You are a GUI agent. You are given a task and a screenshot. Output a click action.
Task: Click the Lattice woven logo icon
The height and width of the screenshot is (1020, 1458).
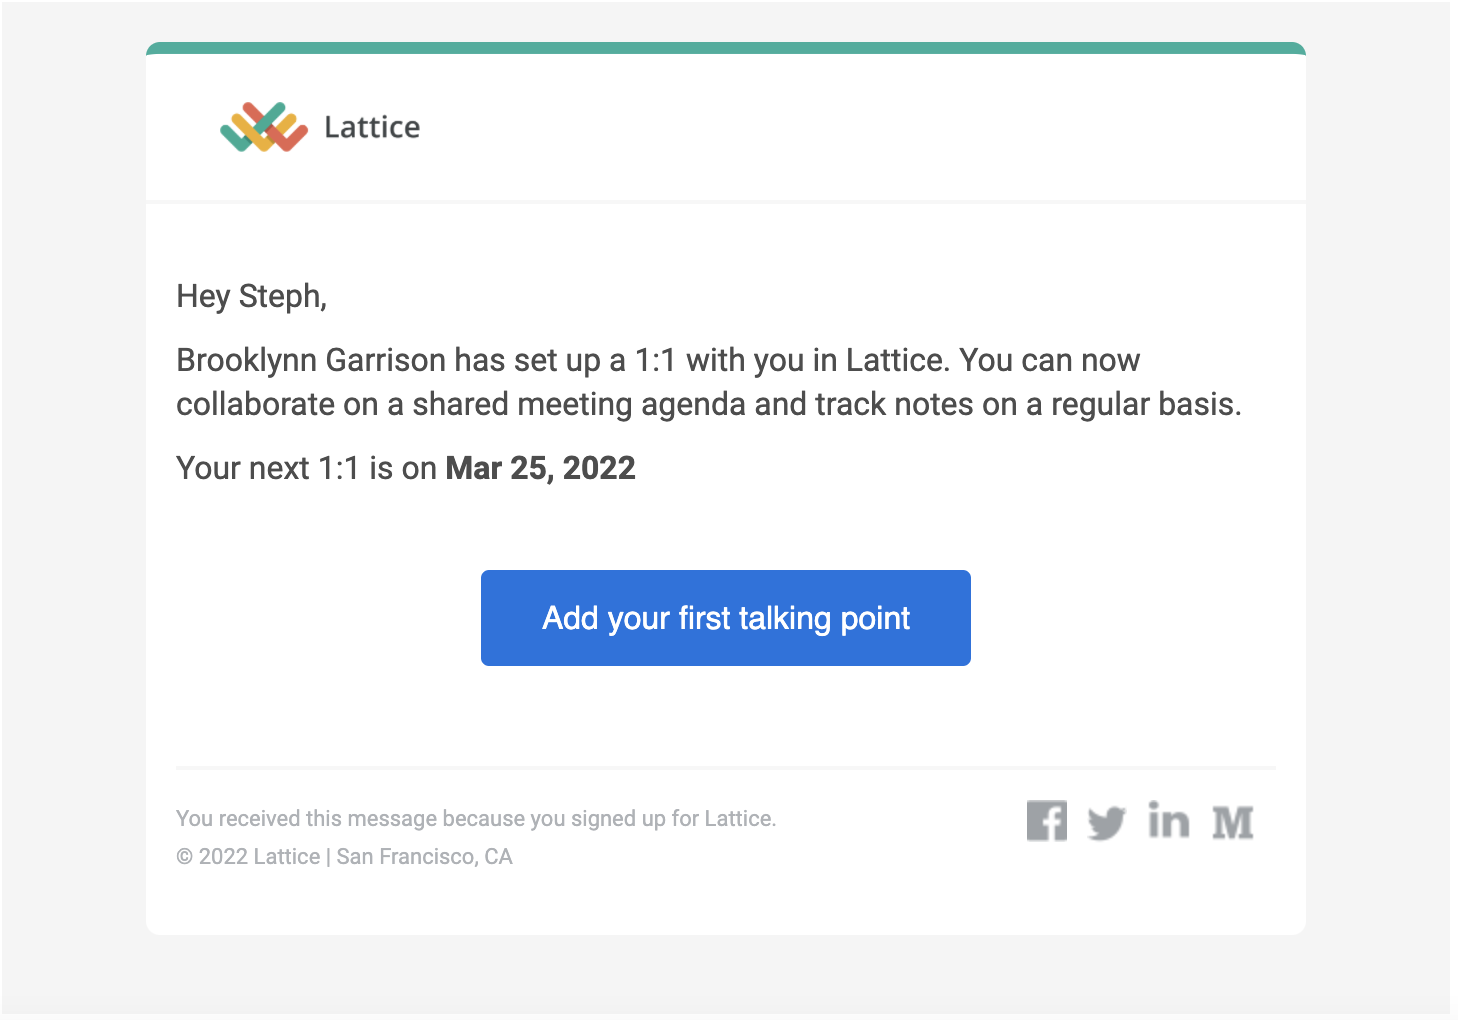pyautogui.click(x=264, y=127)
